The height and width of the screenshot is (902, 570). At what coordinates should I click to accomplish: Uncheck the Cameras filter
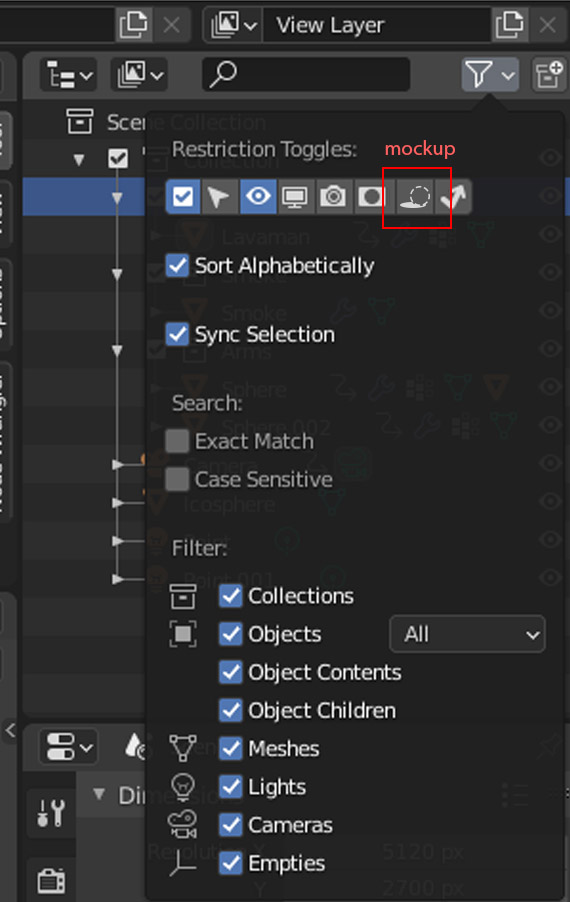(231, 825)
